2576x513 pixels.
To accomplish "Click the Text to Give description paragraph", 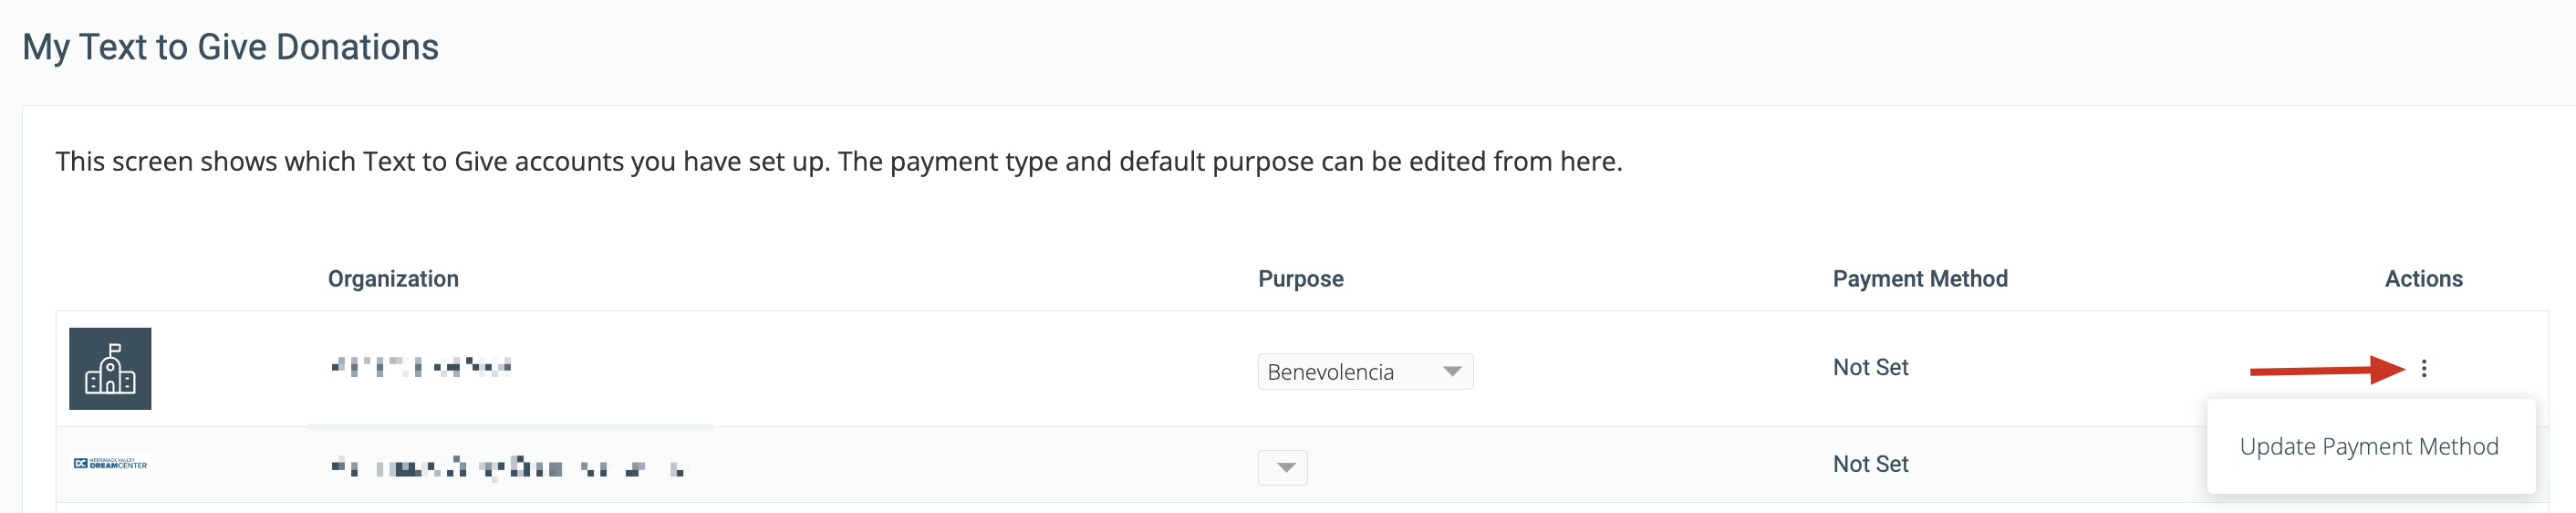I will 838,161.
